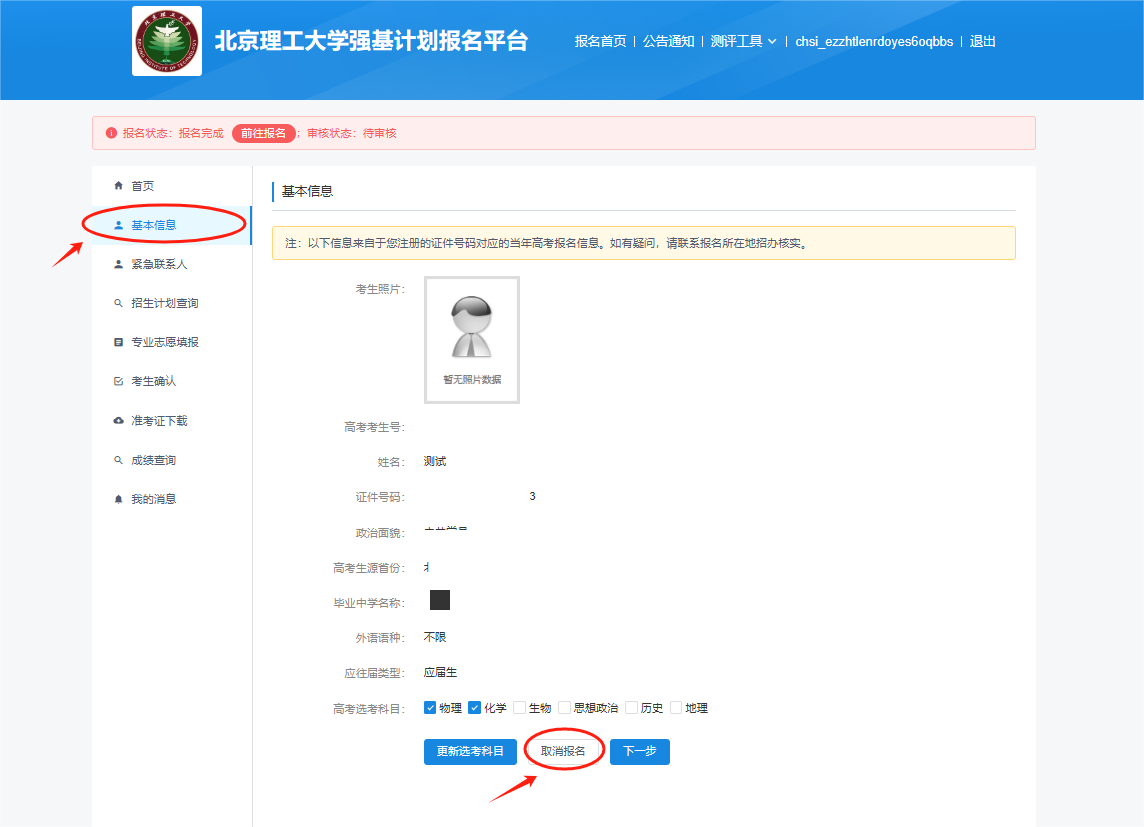This screenshot has width=1144, height=827.
Task: Click the university logo in the header
Action: click(167, 41)
